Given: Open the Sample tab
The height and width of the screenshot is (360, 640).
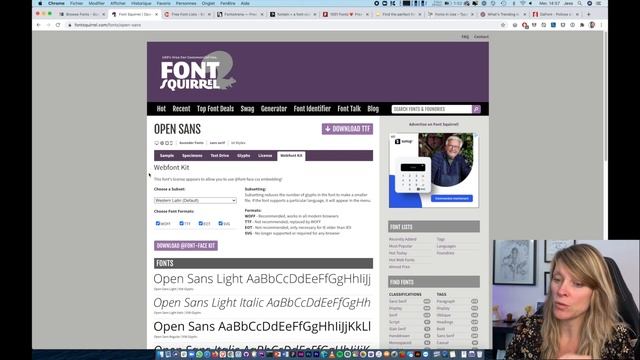Looking at the screenshot, I should pyautogui.click(x=167, y=156).
